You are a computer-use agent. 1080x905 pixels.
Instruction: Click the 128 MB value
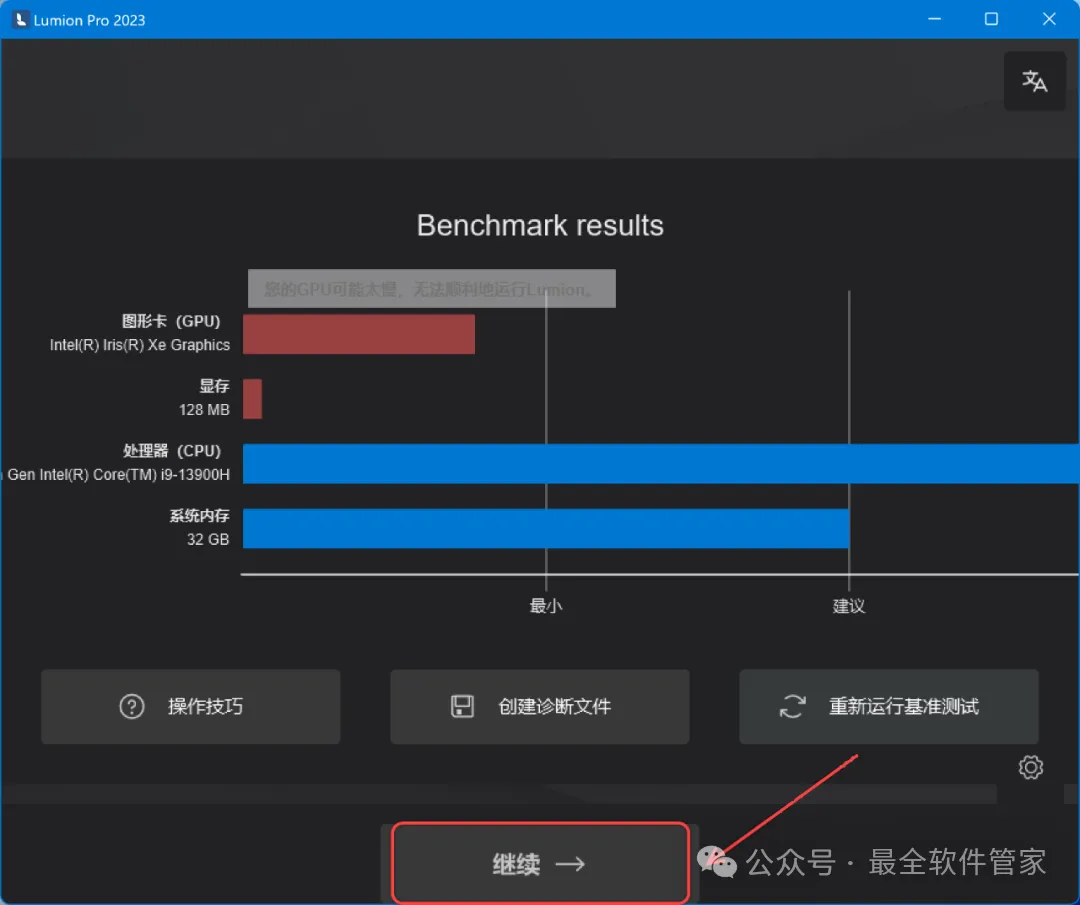point(204,410)
